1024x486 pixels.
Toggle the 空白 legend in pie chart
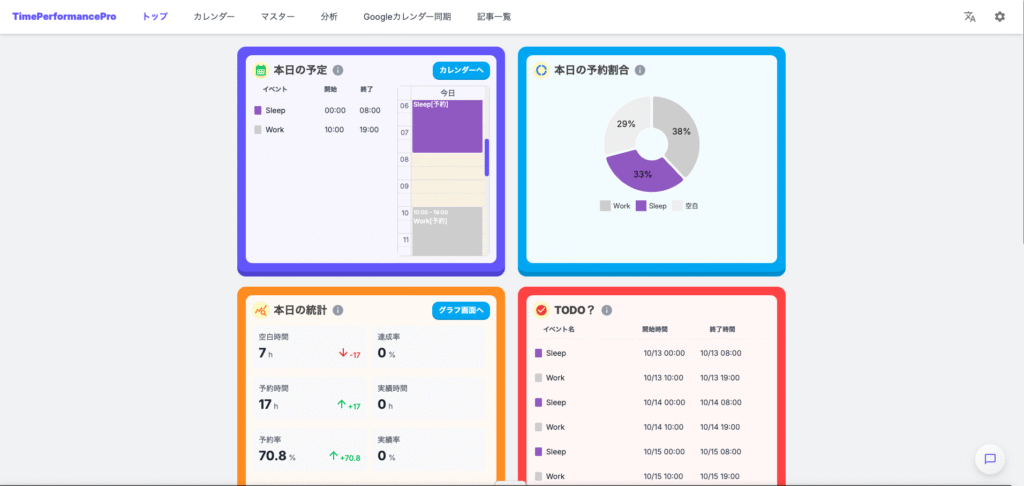click(x=685, y=205)
